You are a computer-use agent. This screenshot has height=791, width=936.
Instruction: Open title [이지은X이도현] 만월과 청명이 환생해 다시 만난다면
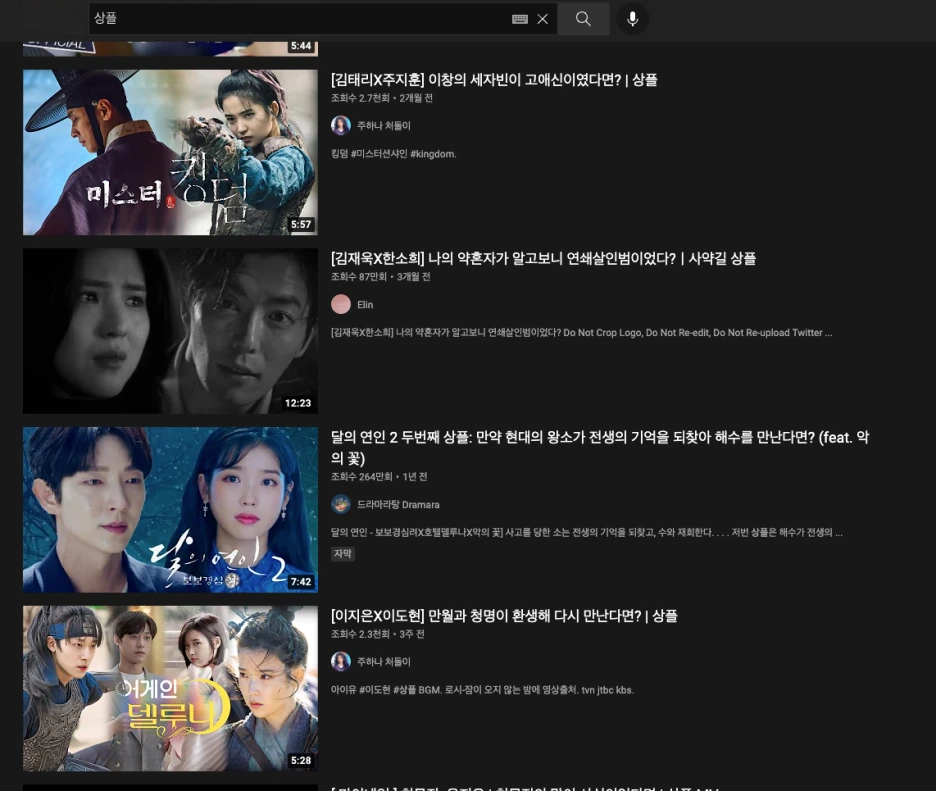click(504, 616)
